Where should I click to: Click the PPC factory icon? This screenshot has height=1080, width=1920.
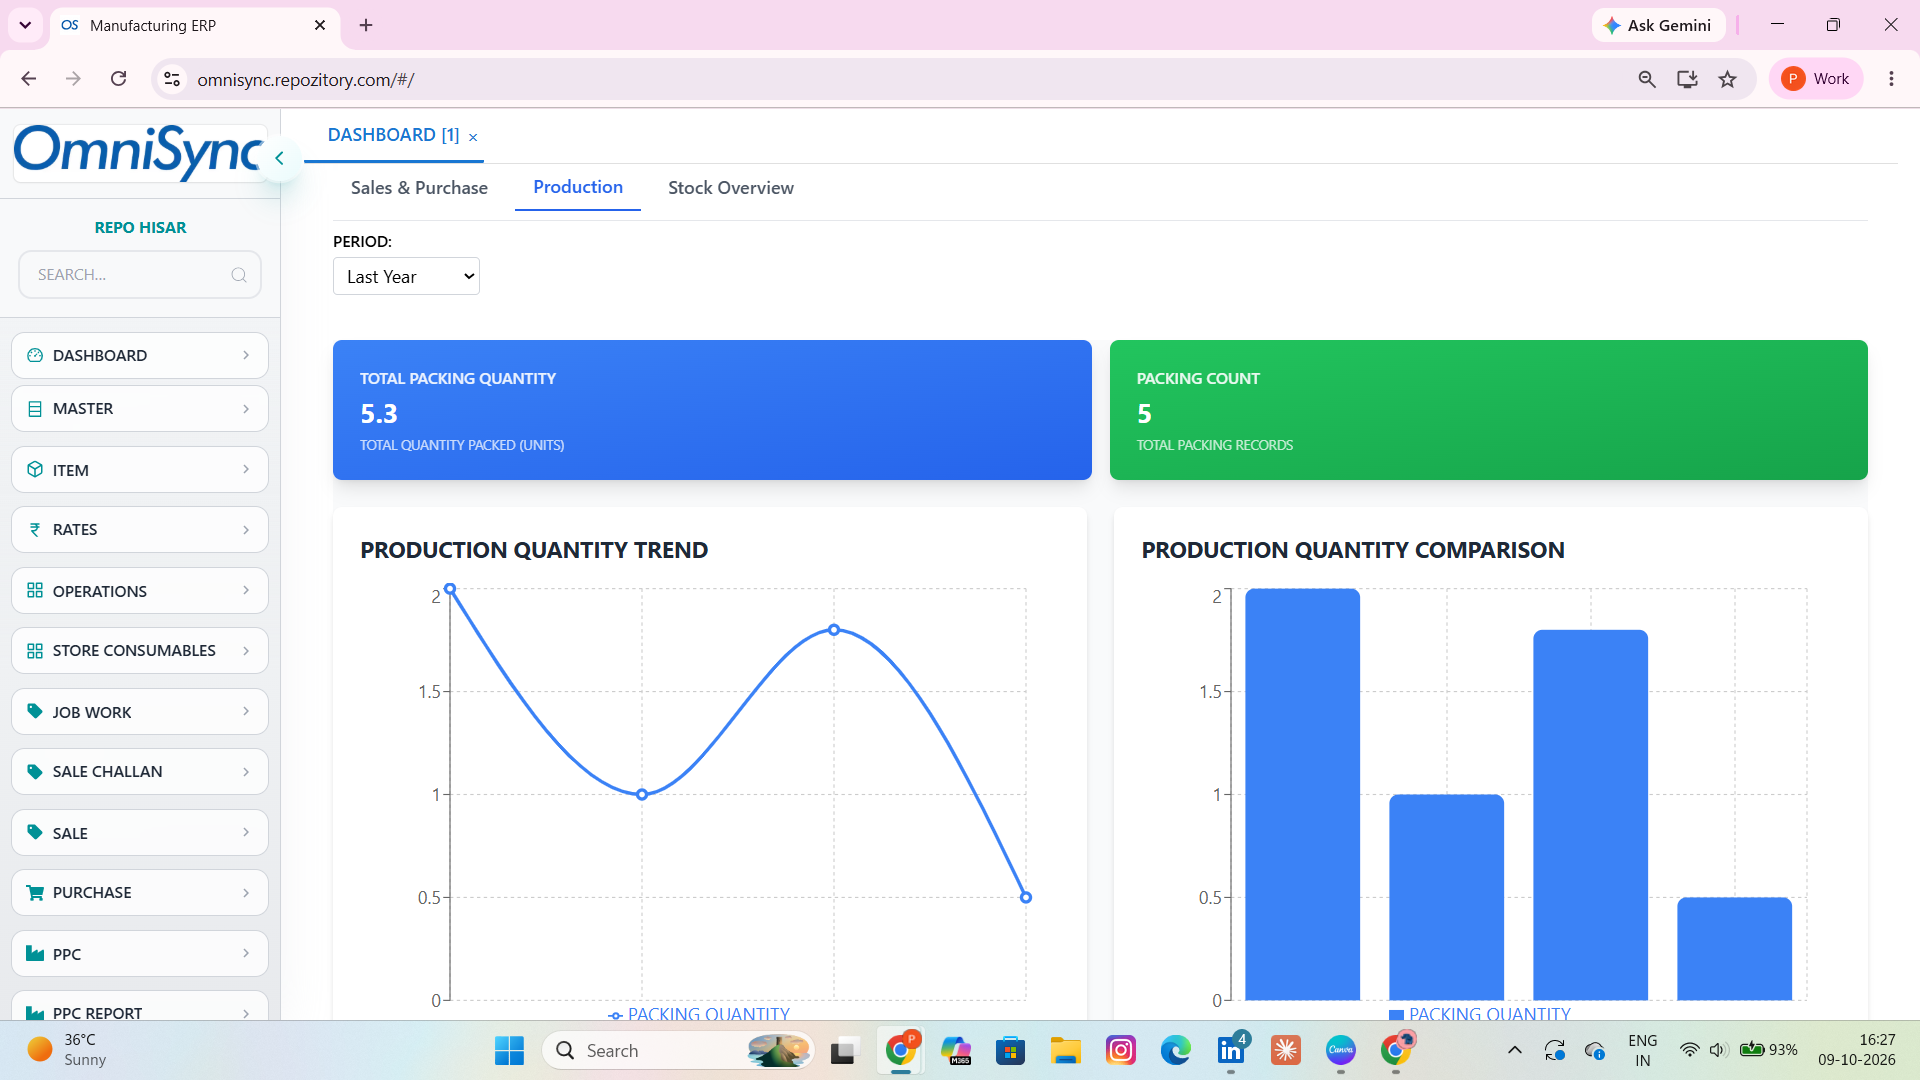coord(35,954)
